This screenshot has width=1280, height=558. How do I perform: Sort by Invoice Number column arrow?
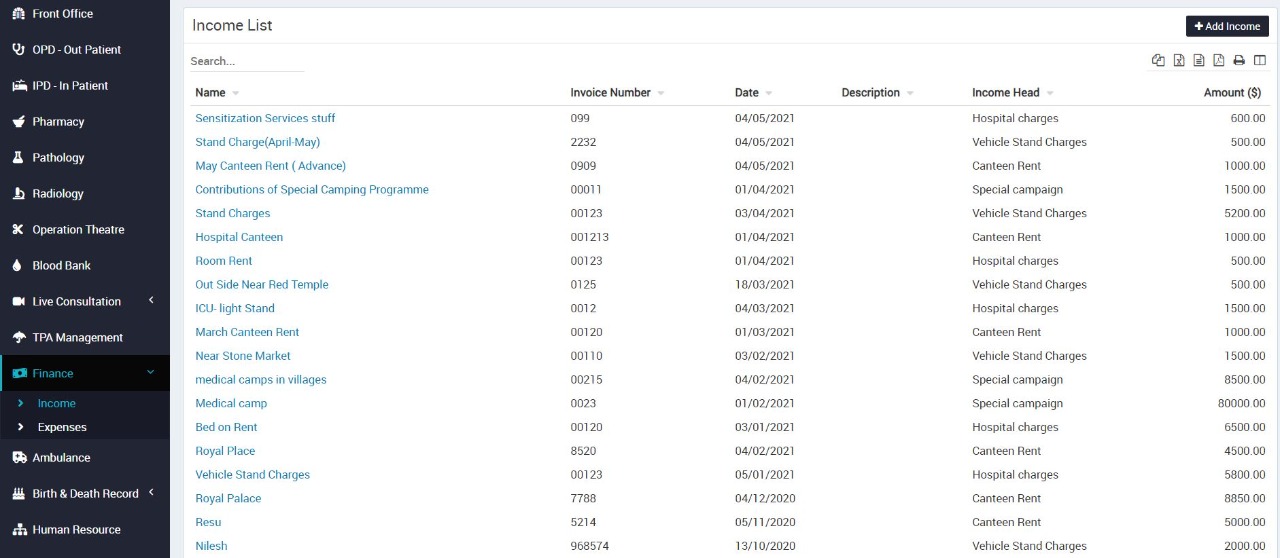[x=661, y=93]
